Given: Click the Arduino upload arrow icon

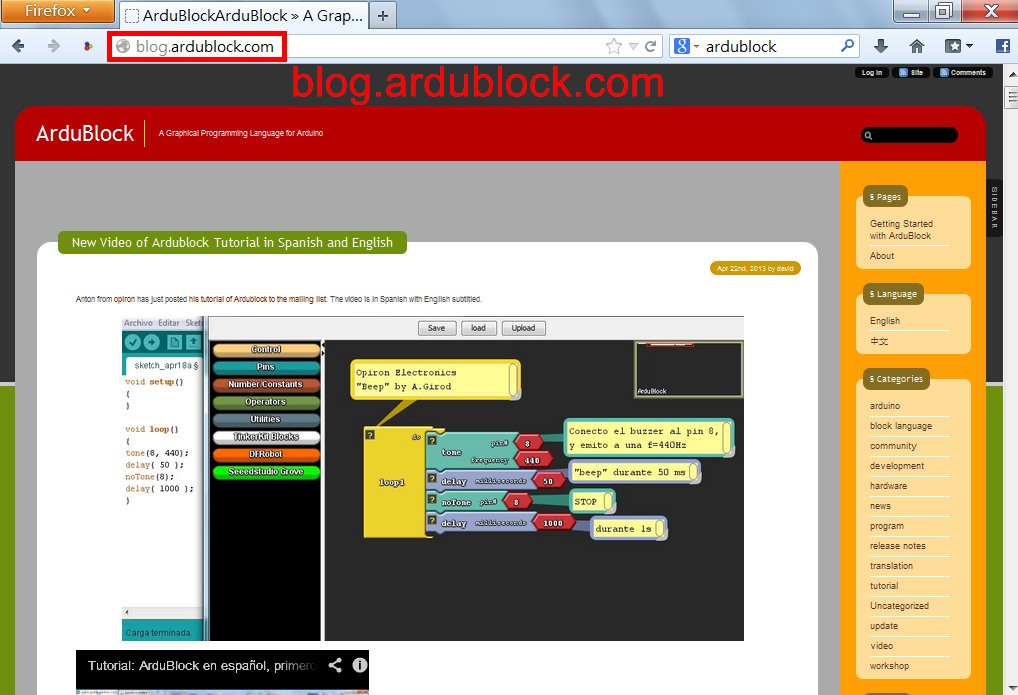Looking at the screenshot, I should tap(151, 342).
